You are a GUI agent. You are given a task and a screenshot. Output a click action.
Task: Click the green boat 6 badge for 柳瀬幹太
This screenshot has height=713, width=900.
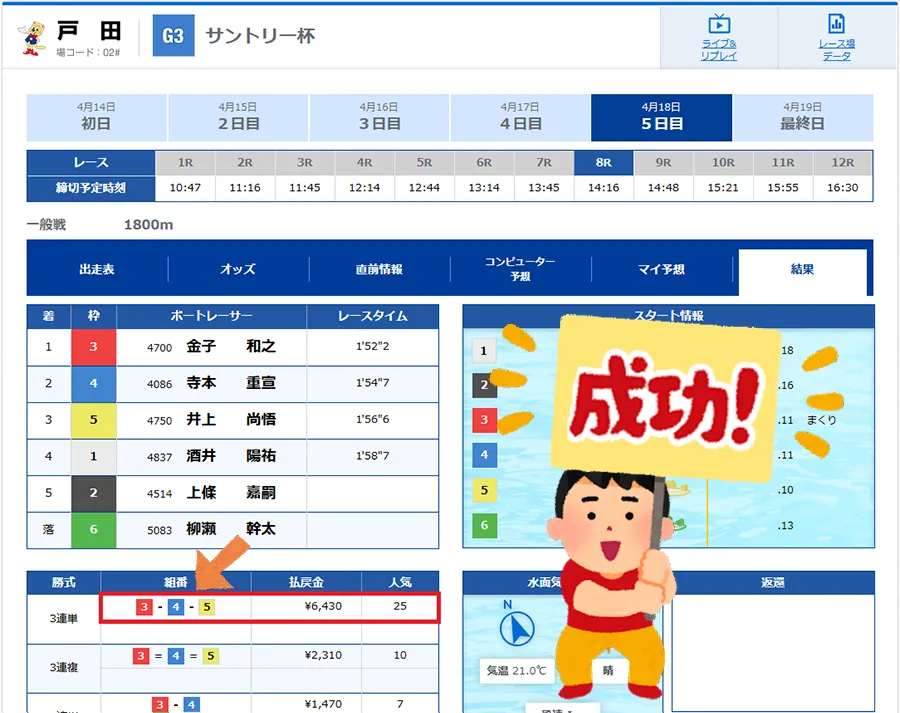point(93,530)
